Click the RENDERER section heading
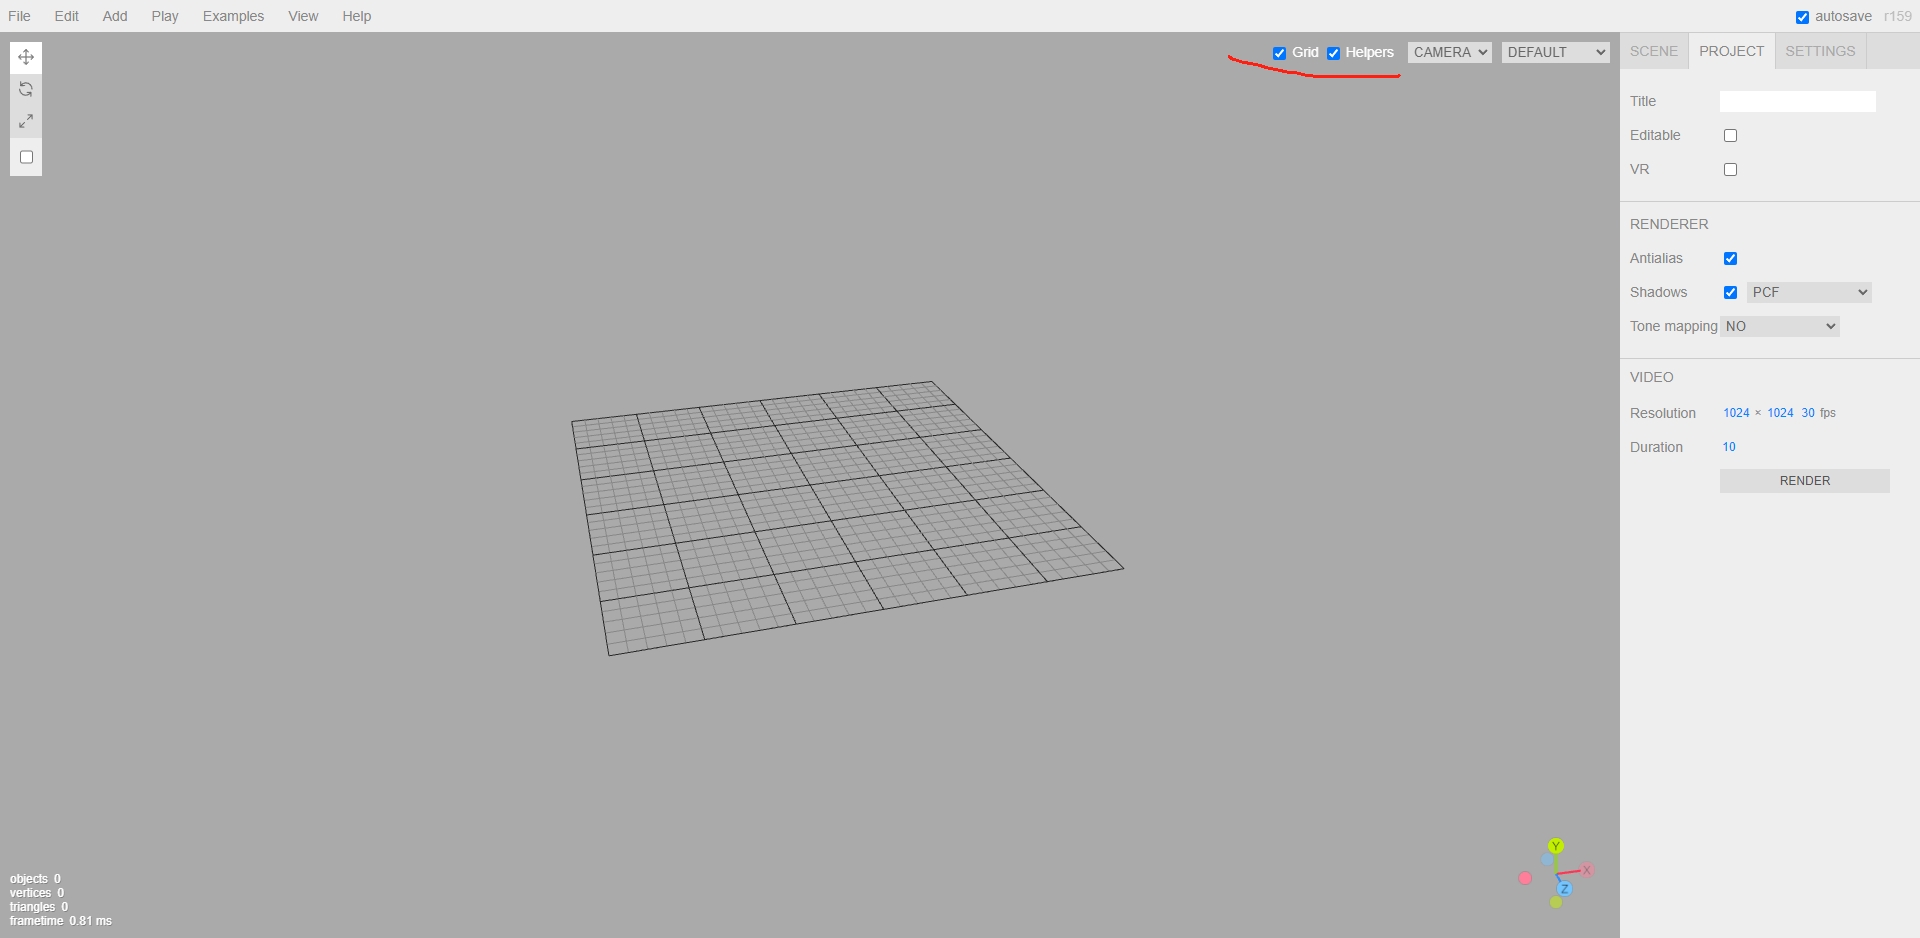 tap(1669, 224)
